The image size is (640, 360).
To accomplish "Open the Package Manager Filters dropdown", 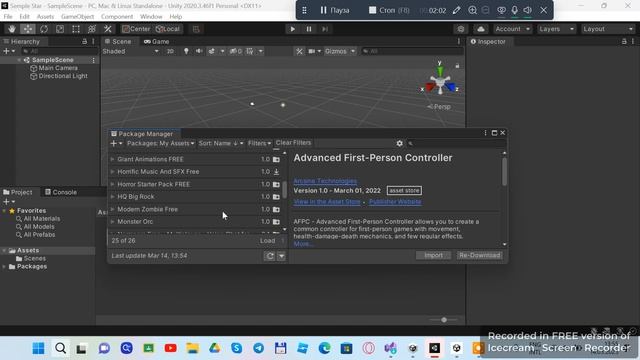I will [259, 144].
